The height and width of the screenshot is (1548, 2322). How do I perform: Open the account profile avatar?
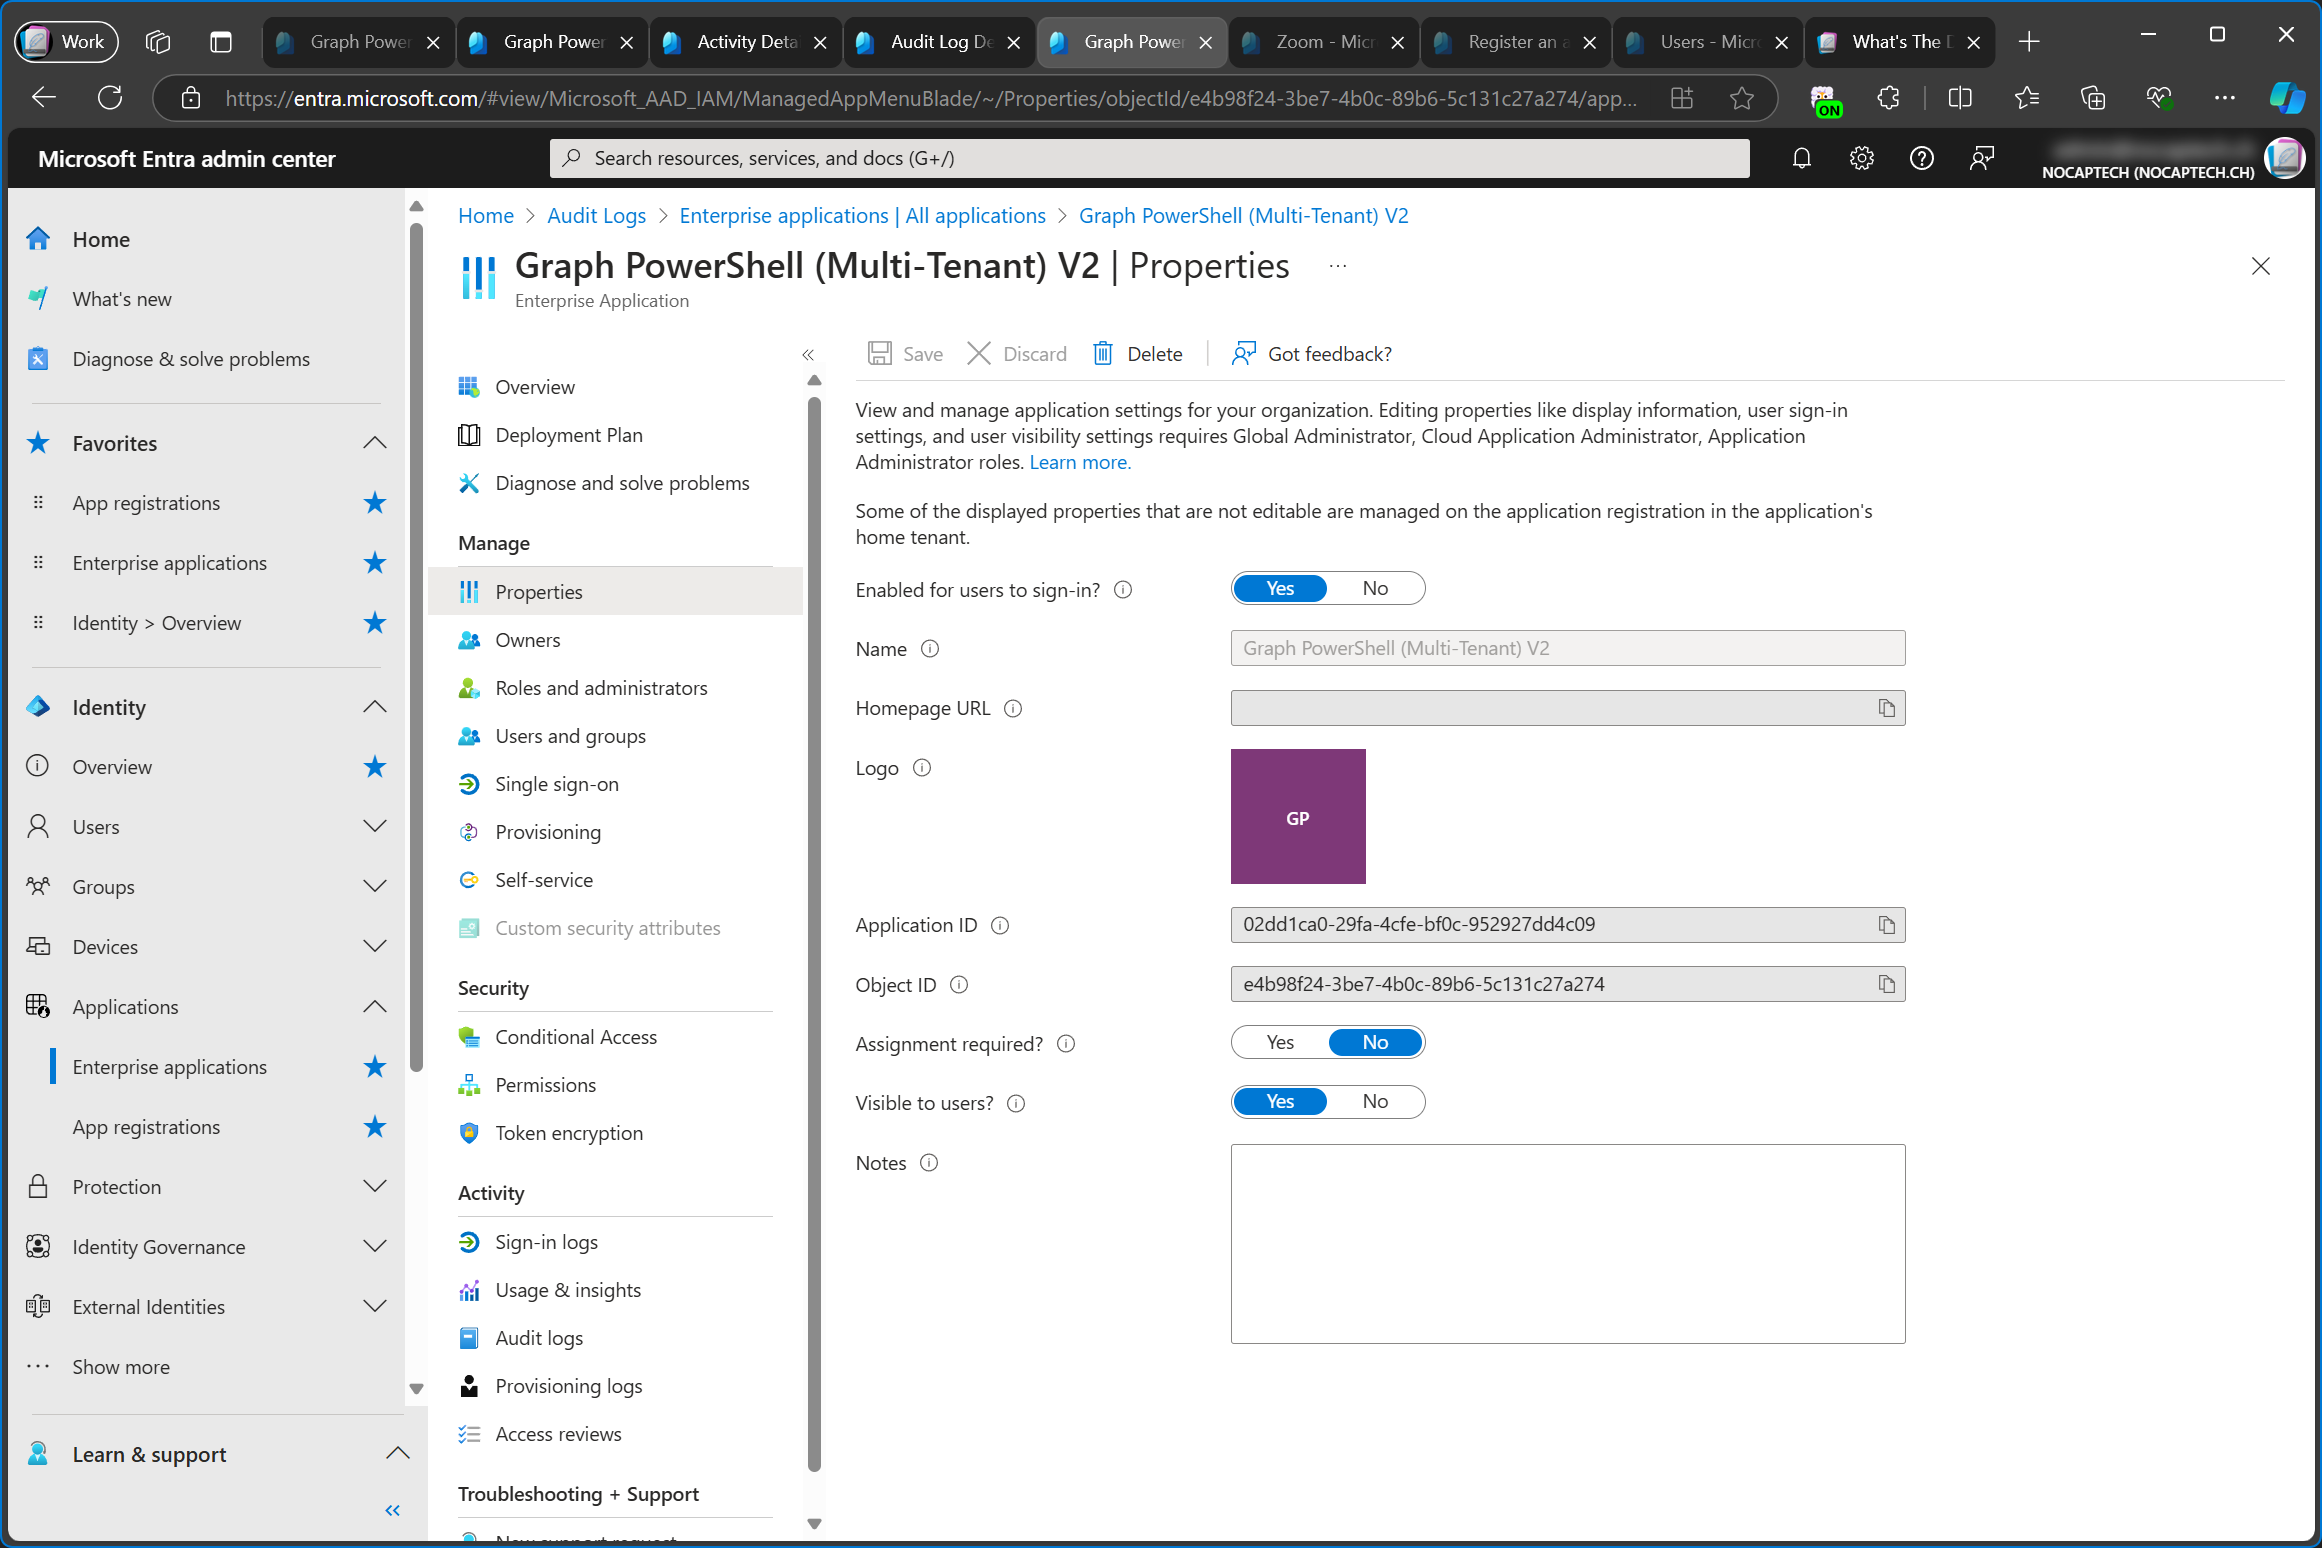(2285, 158)
